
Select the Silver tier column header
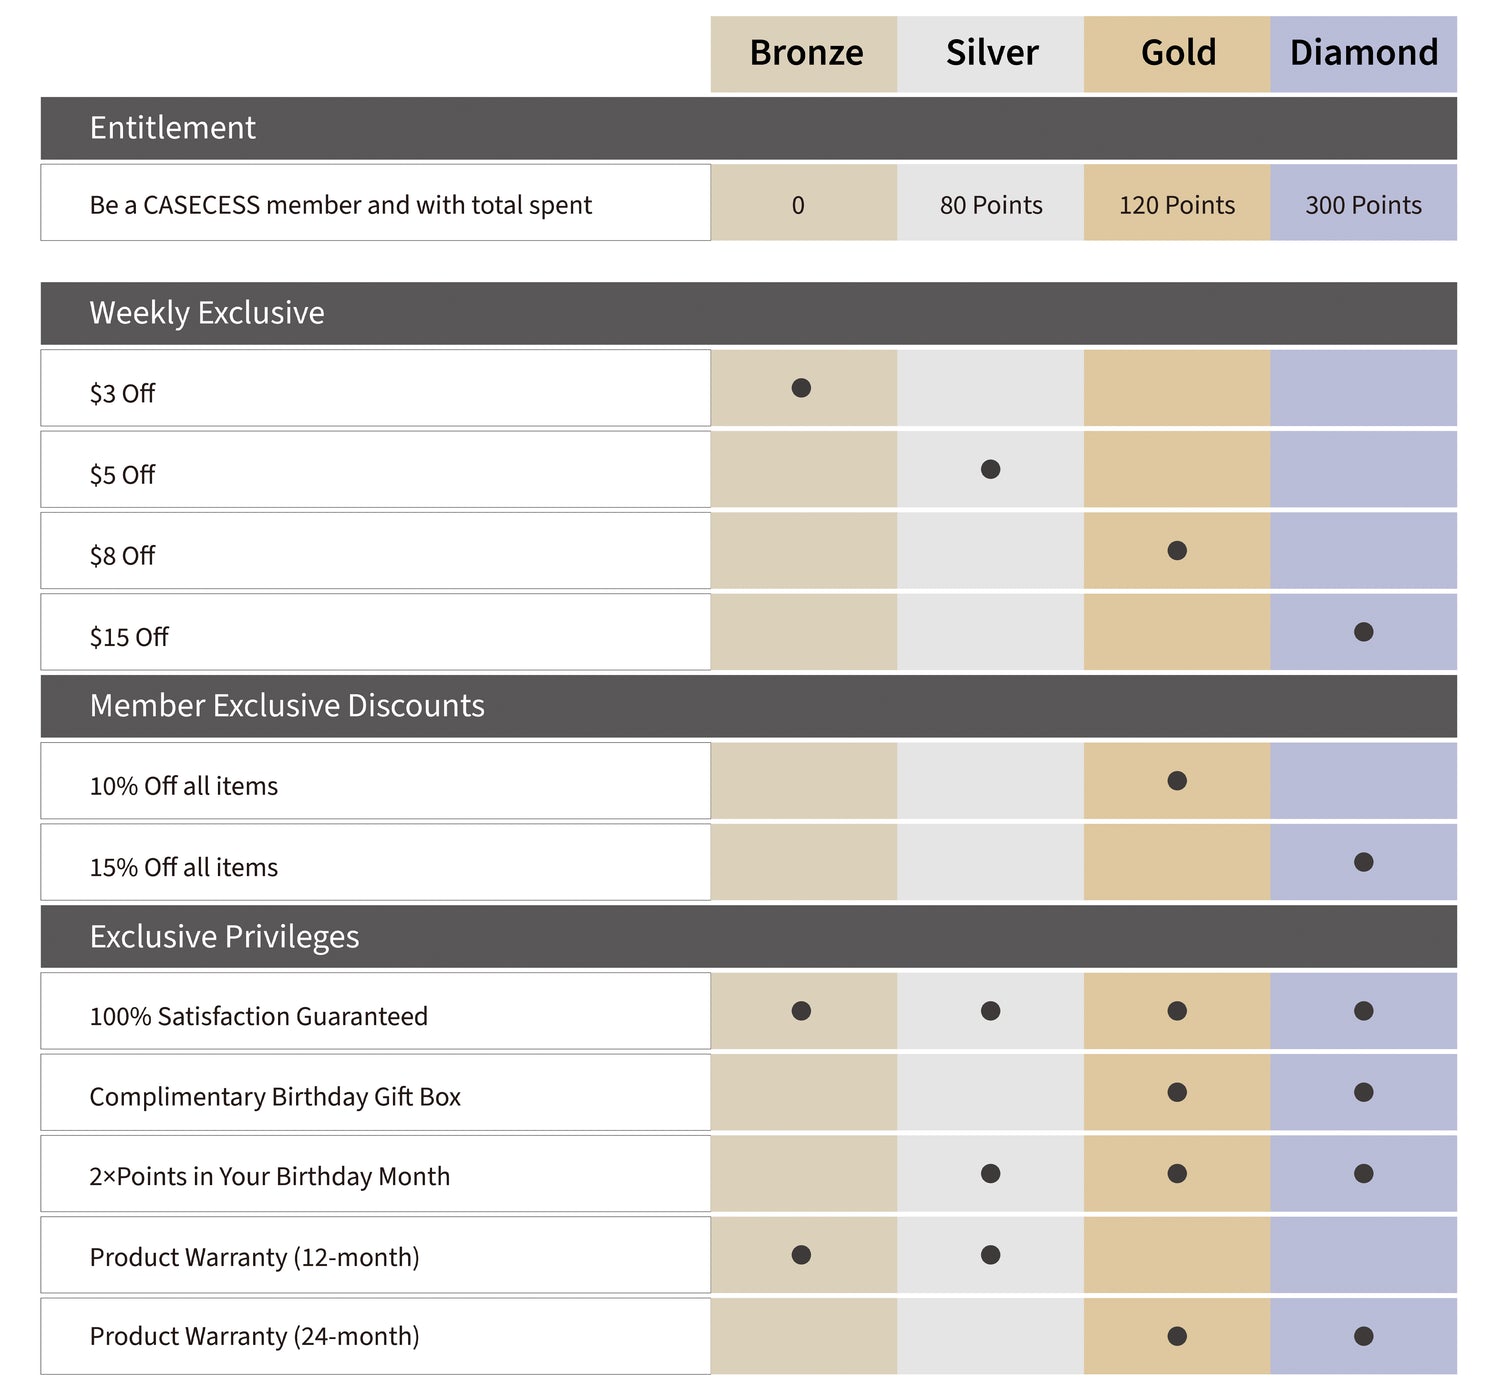[x=991, y=53]
